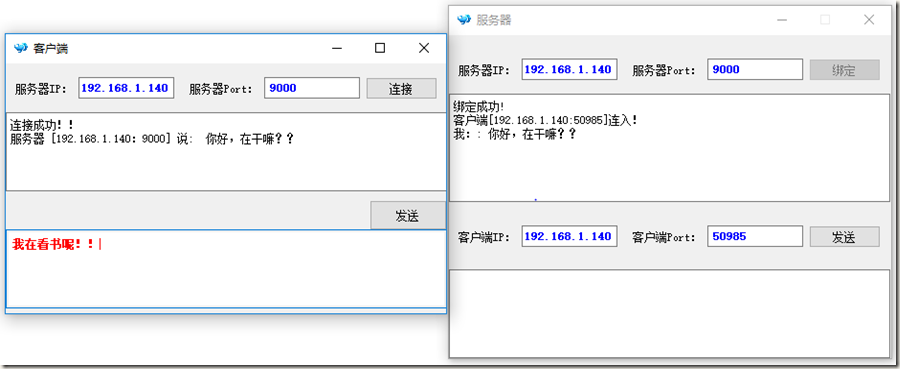Click the empty server message input box

669,313
